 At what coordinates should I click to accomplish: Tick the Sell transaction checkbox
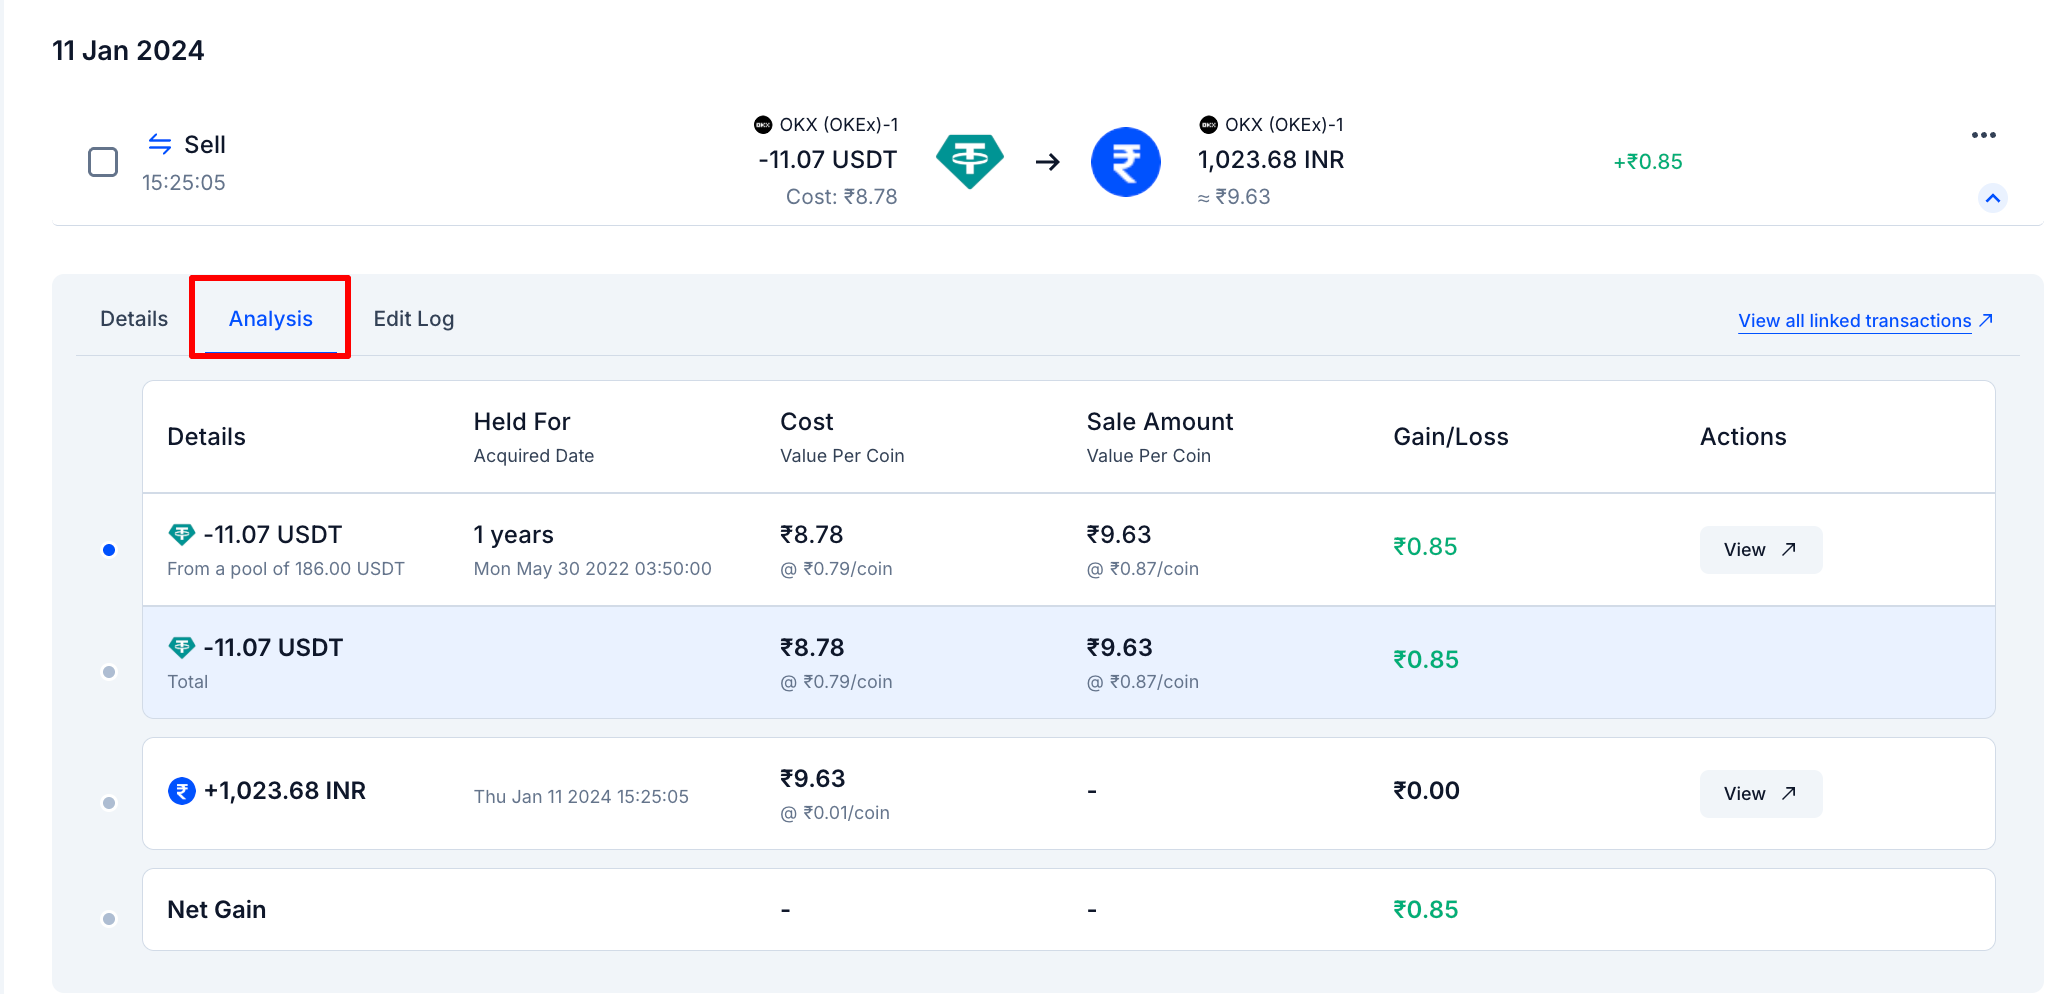click(x=103, y=162)
